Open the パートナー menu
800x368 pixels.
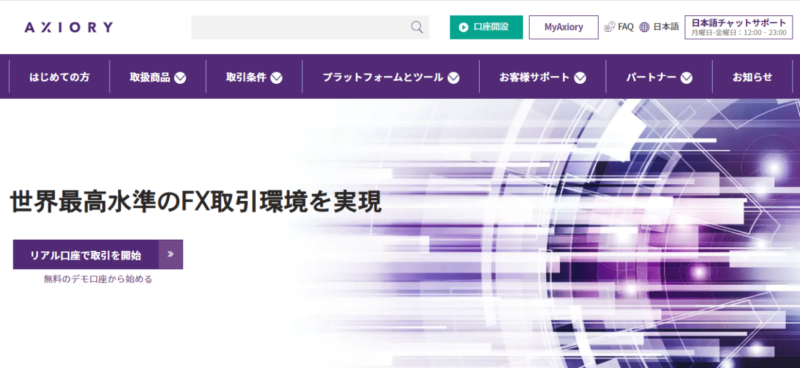(651, 78)
